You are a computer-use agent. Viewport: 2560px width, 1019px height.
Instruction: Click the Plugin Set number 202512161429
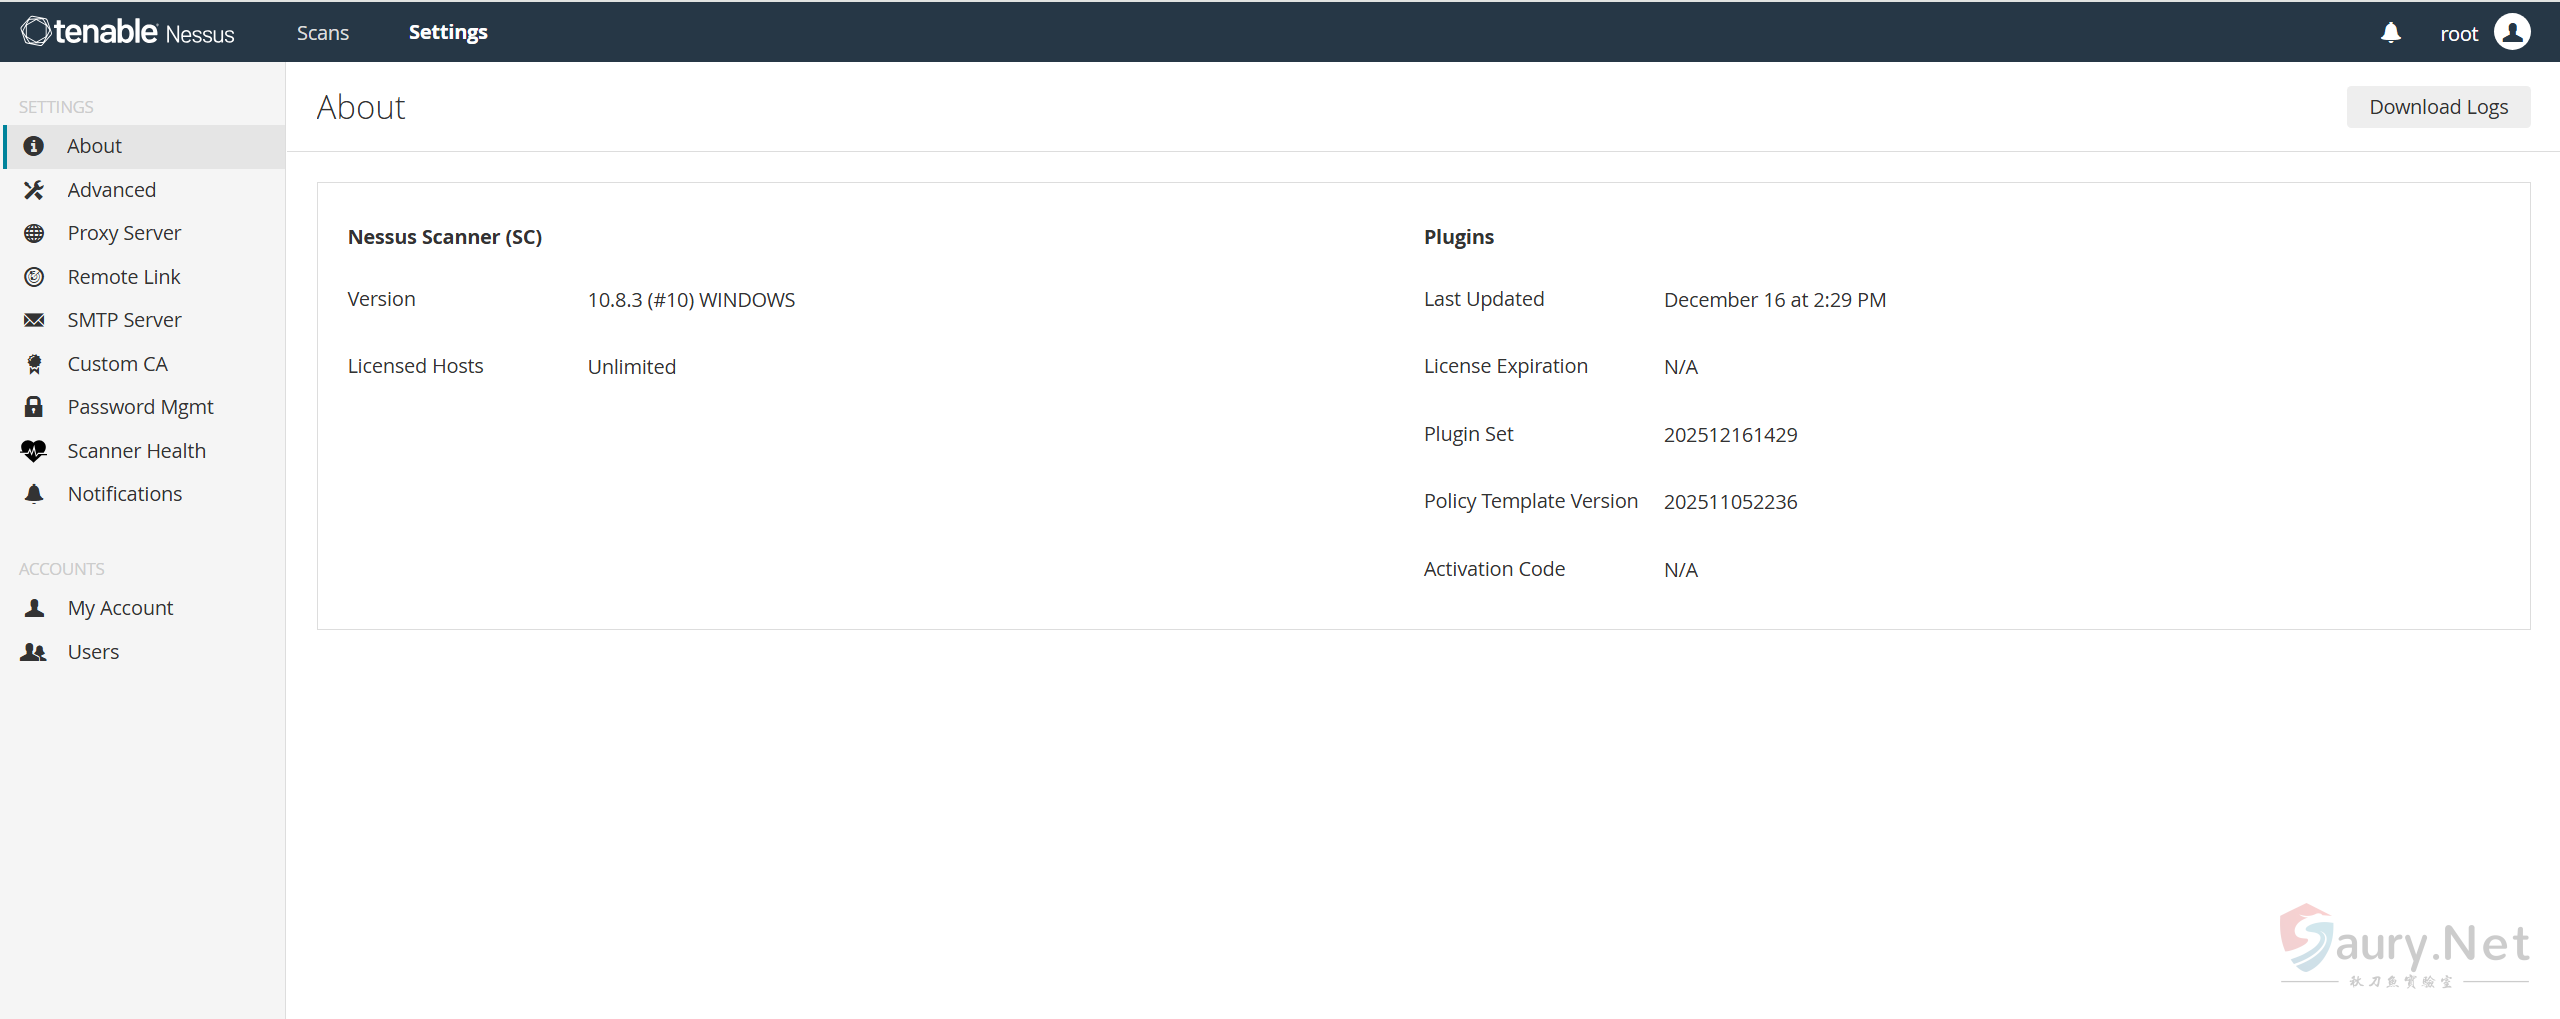(1730, 435)
